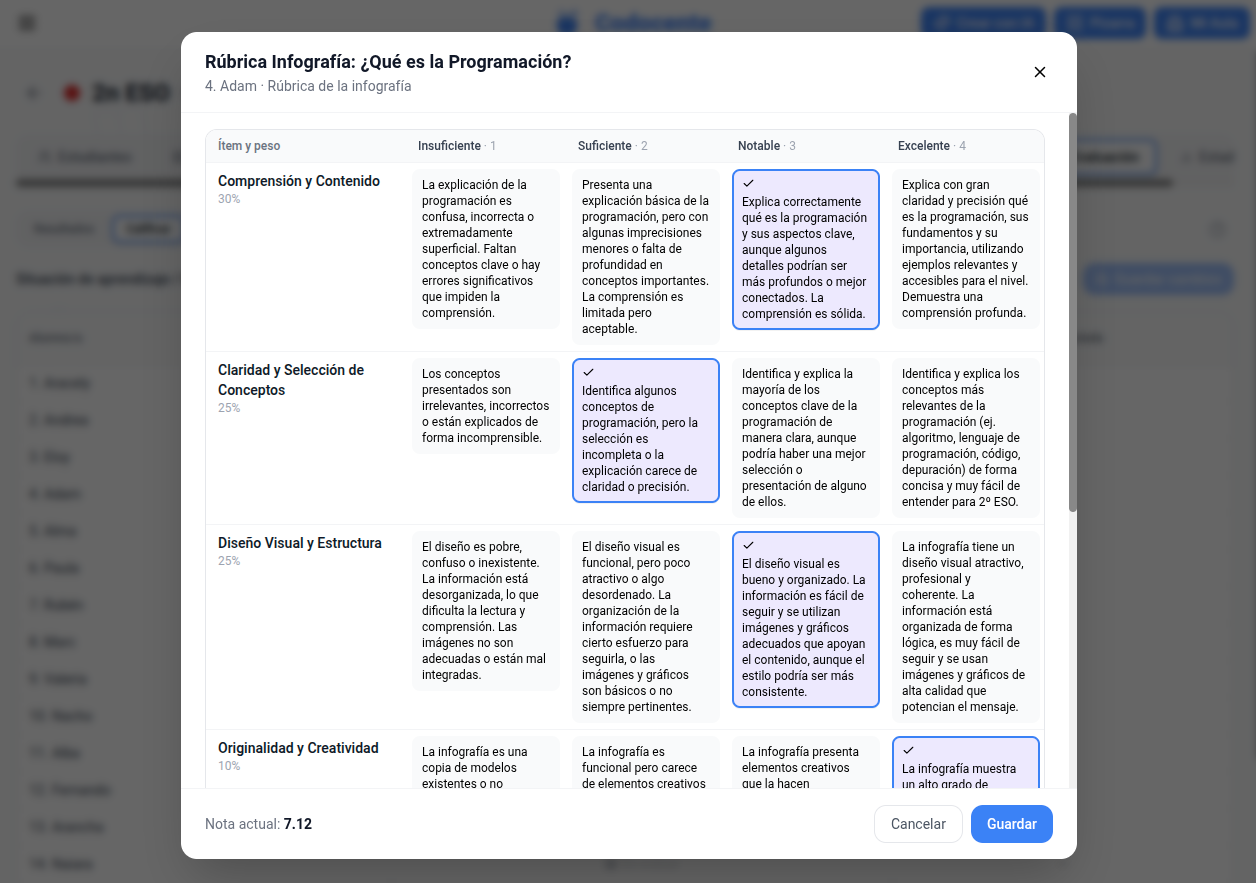The width and height of the screenshot is (1256, 883).
Task: Select Excelente for Diseño Visual y Estructura
Action: pyautogui.click(x=966, y=627)
